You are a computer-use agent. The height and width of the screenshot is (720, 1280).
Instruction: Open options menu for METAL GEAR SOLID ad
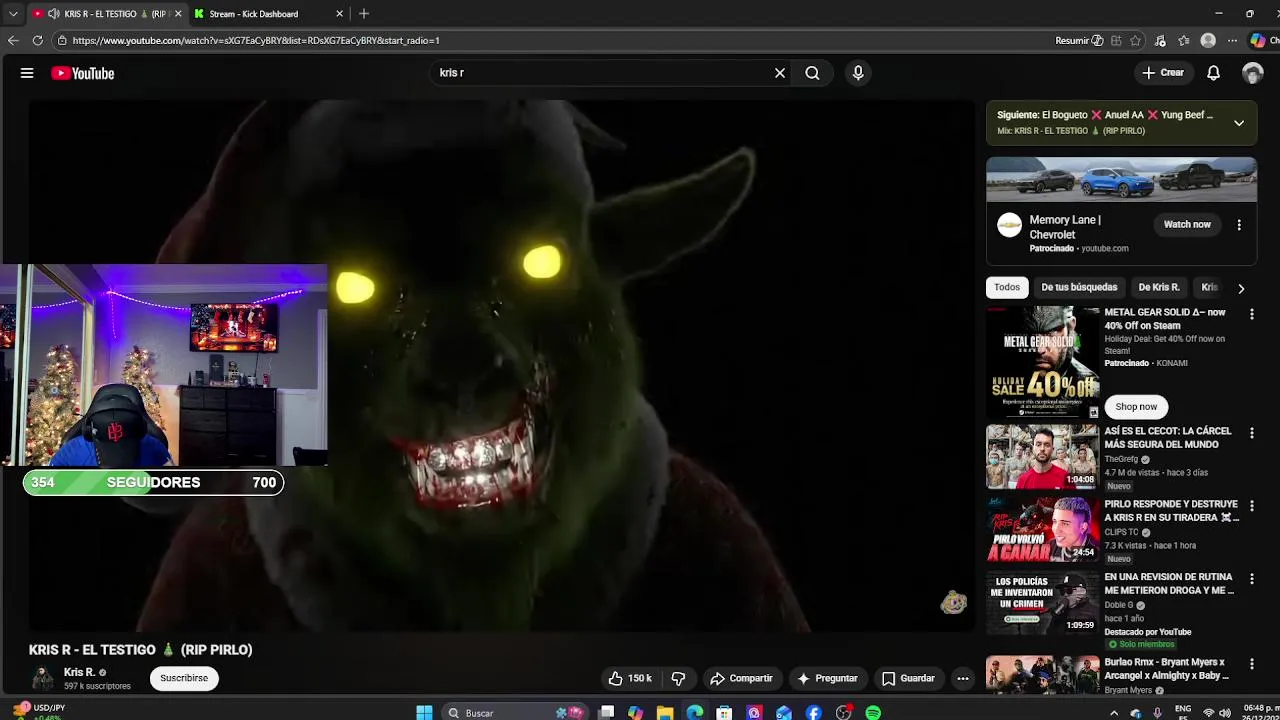[1251, 314]
